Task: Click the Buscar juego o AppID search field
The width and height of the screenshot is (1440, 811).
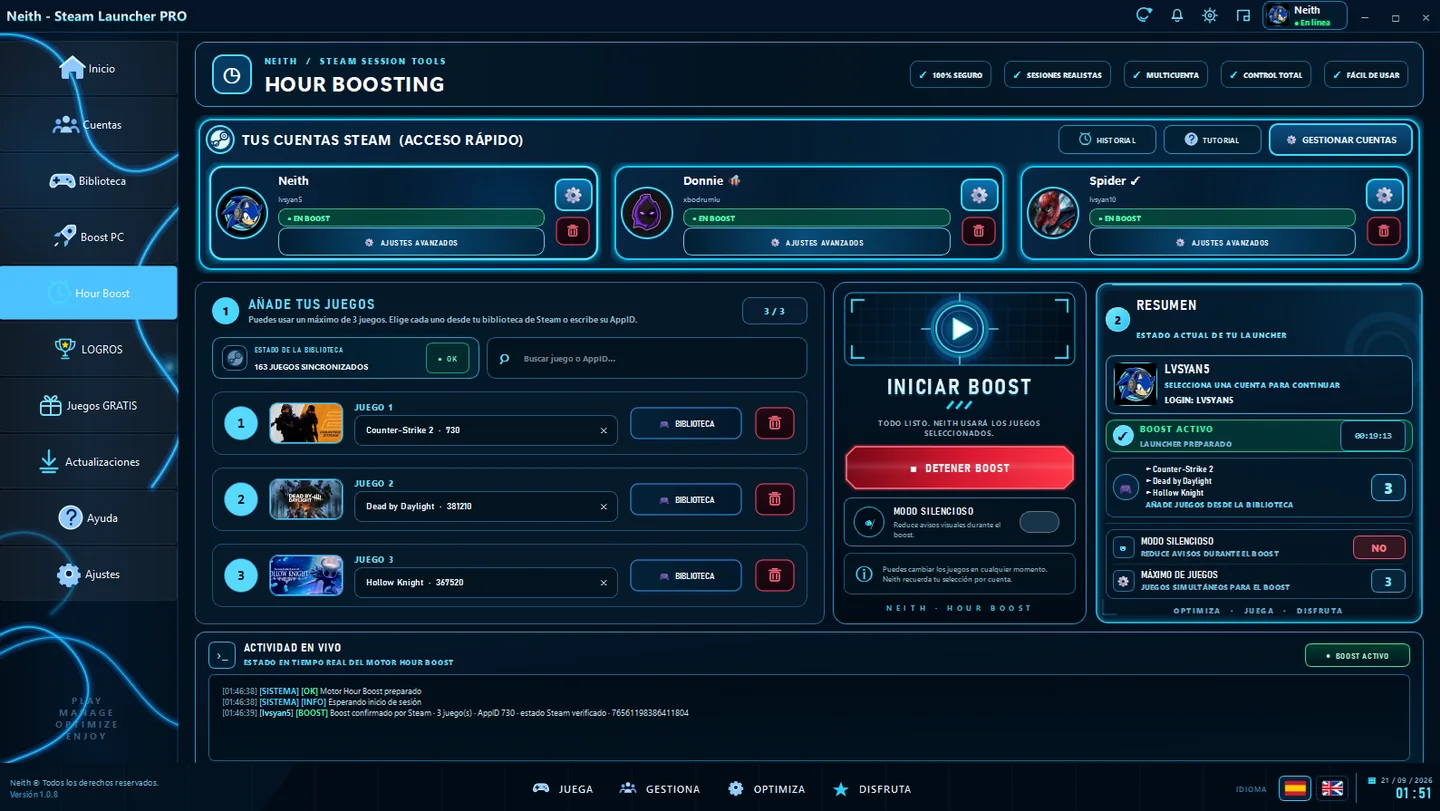Action: point(647,358)
